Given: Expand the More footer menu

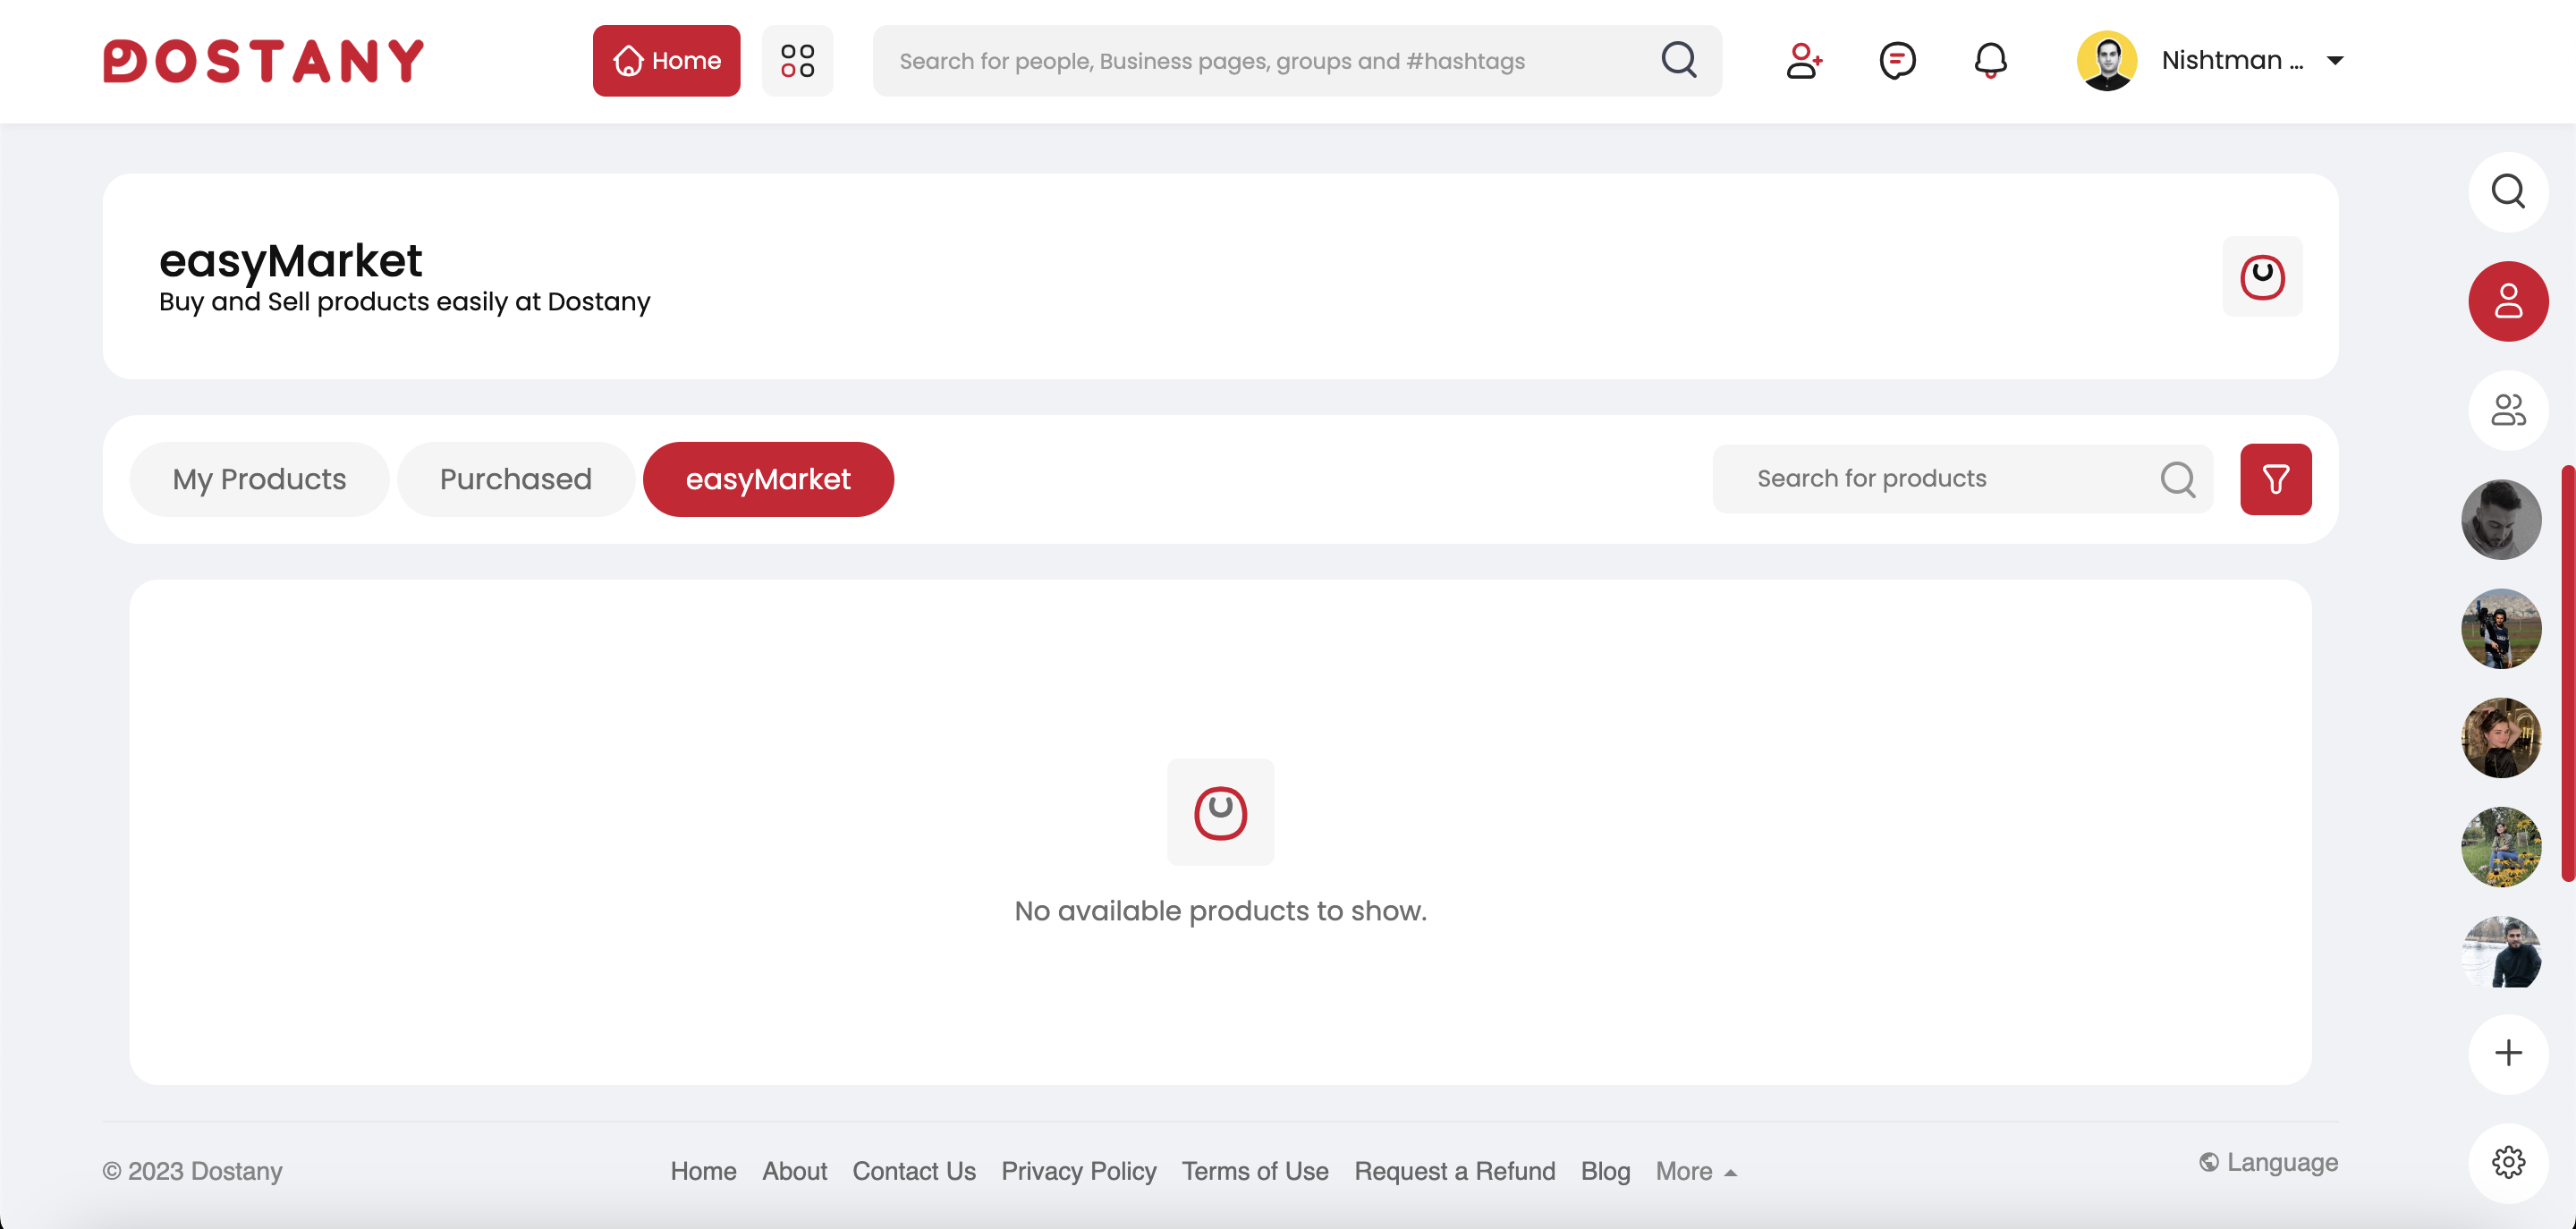Looking at the screenshot, I should [1696, 1171].
